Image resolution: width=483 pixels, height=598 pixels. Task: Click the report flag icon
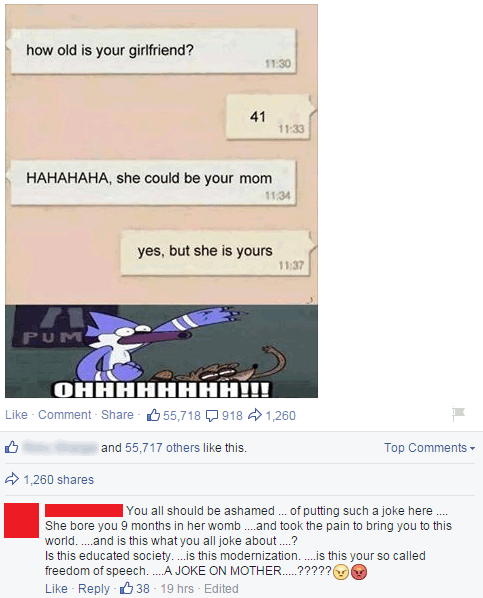[458, 413]
